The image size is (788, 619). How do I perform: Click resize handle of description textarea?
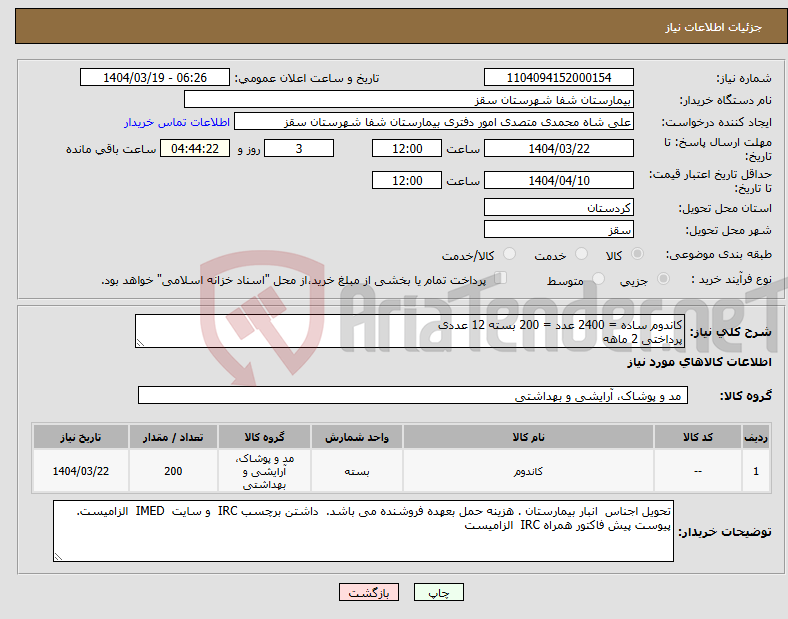click(x=140, y=343)
